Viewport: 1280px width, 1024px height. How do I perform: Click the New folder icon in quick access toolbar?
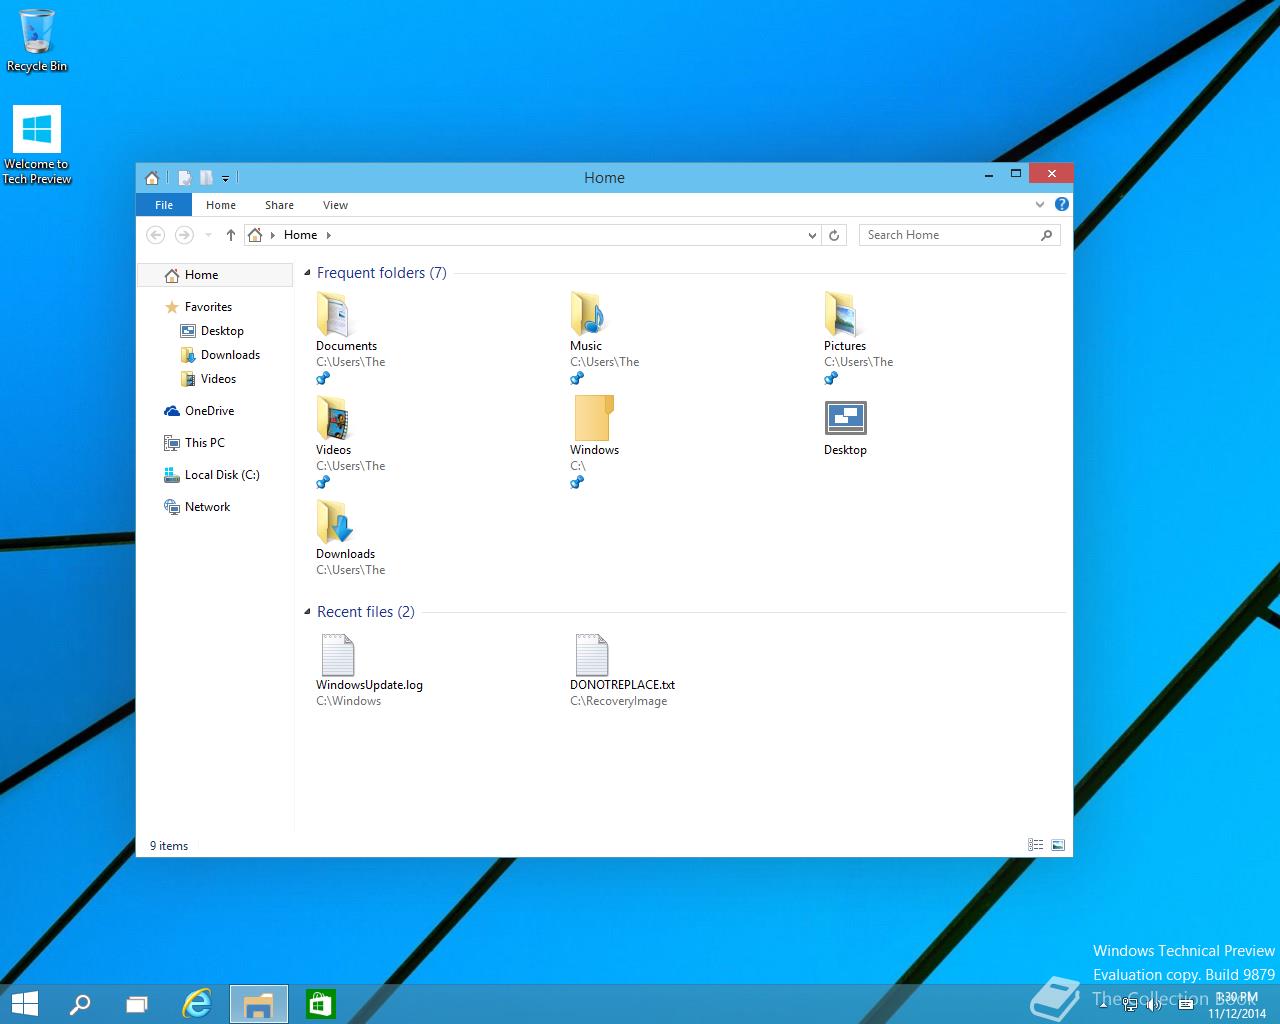(206, 178)
